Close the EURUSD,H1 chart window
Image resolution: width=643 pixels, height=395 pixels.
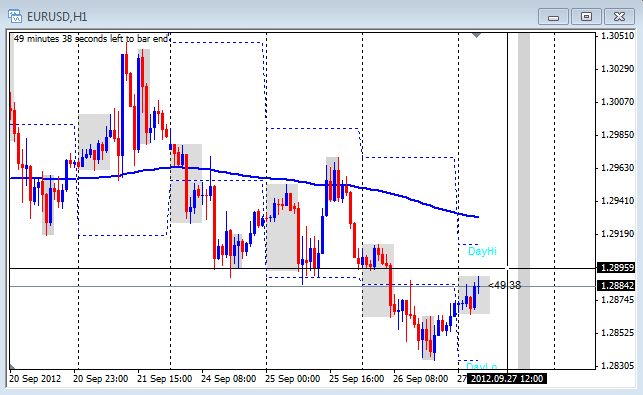619,17
